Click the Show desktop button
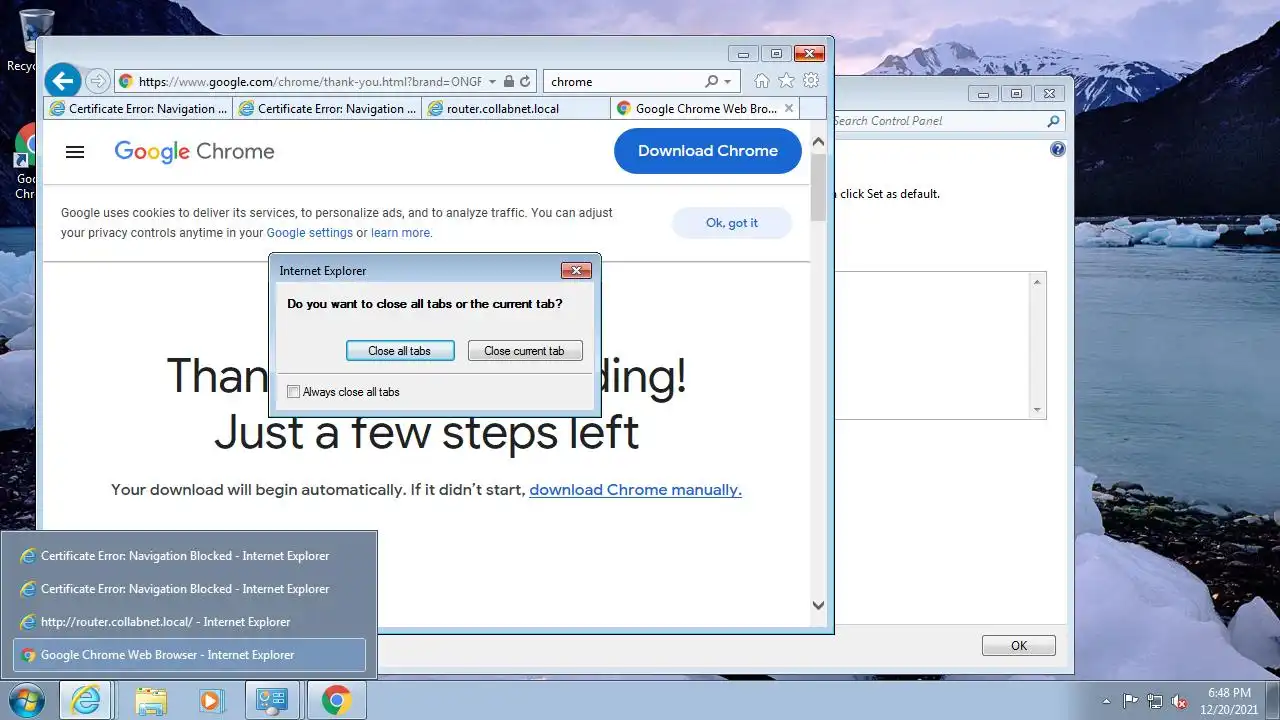Screen dimensions: 1280x720 1272,701
